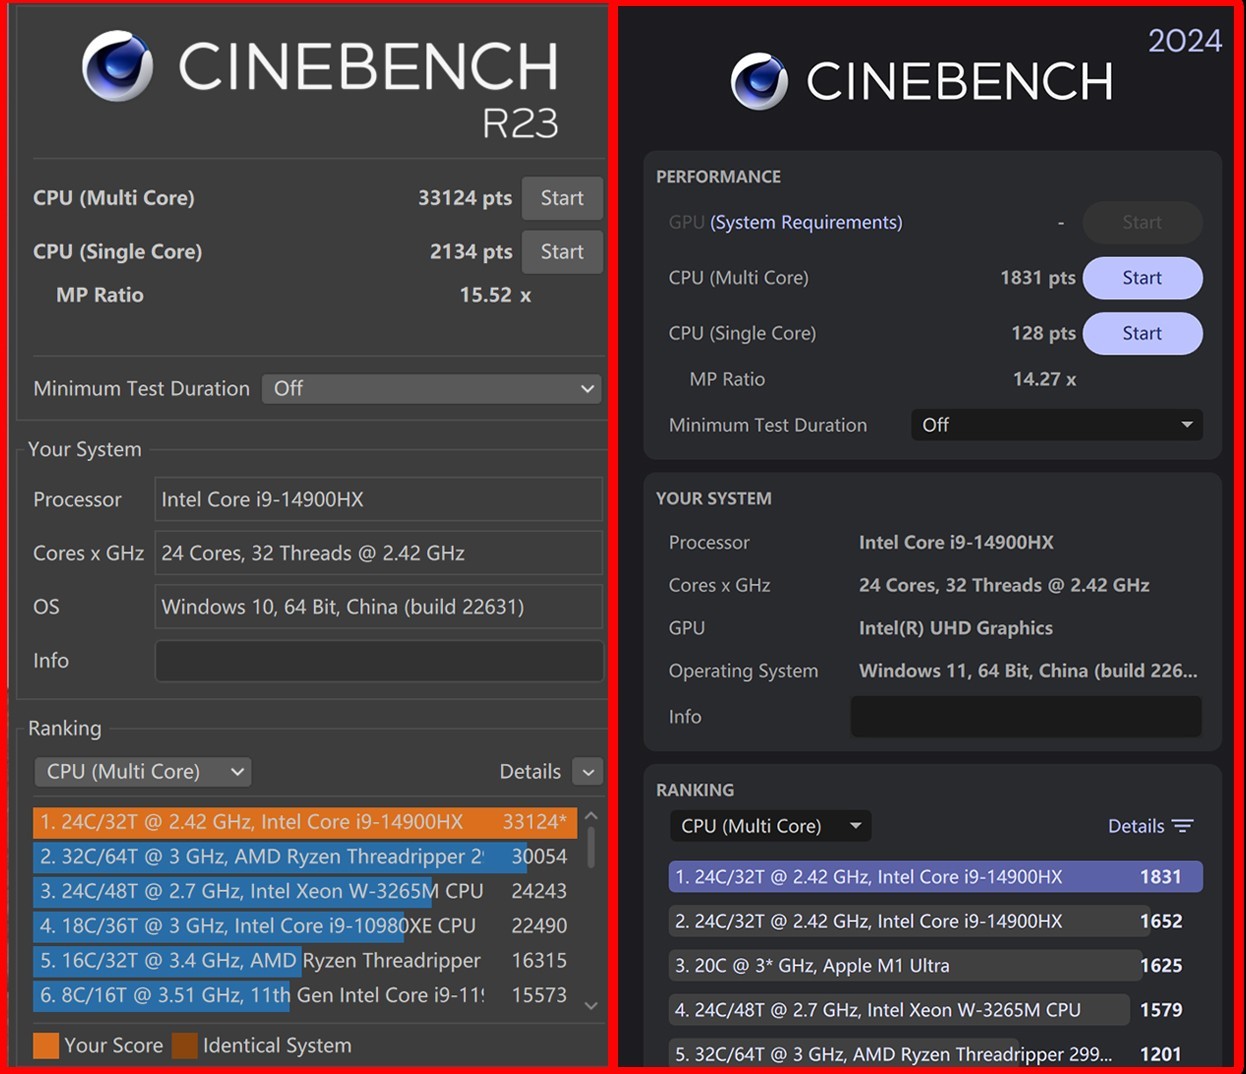Click the R23 ranking scrollbar up arrow
This screenshot has width=1246, height=1074.
click(x=591, y=816)
